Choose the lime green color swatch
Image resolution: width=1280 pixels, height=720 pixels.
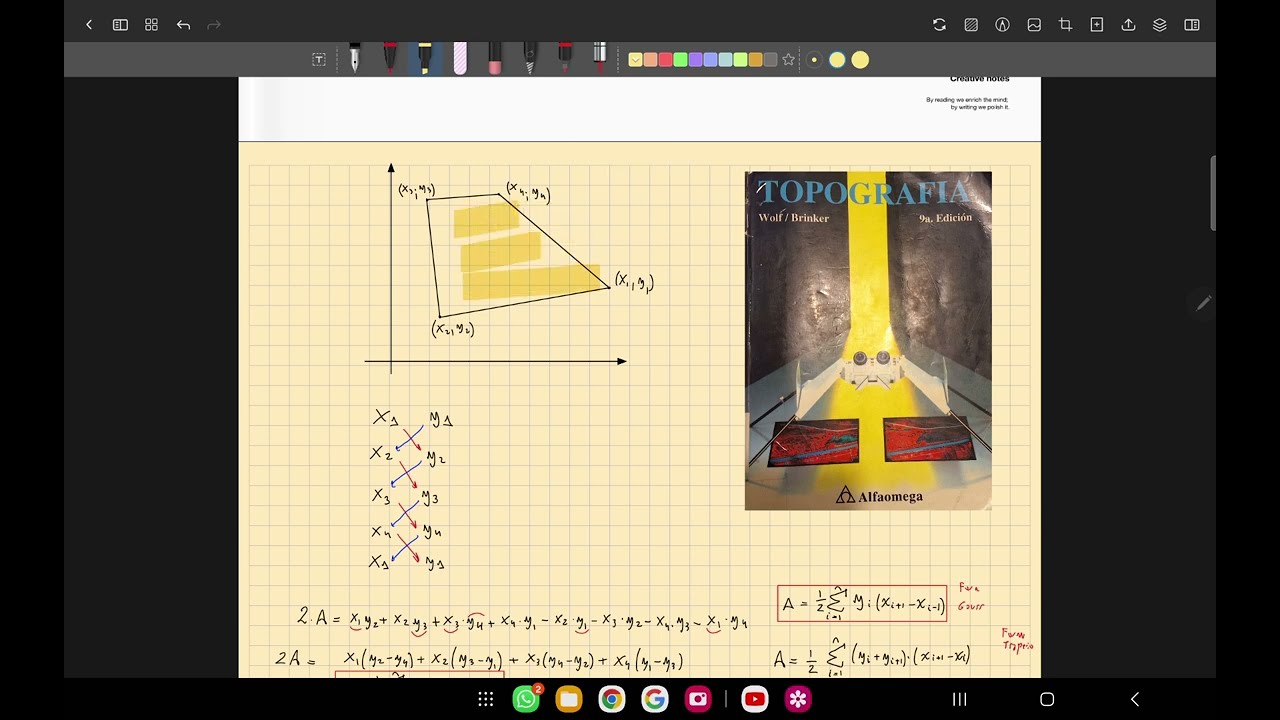(x=740, y=60)
